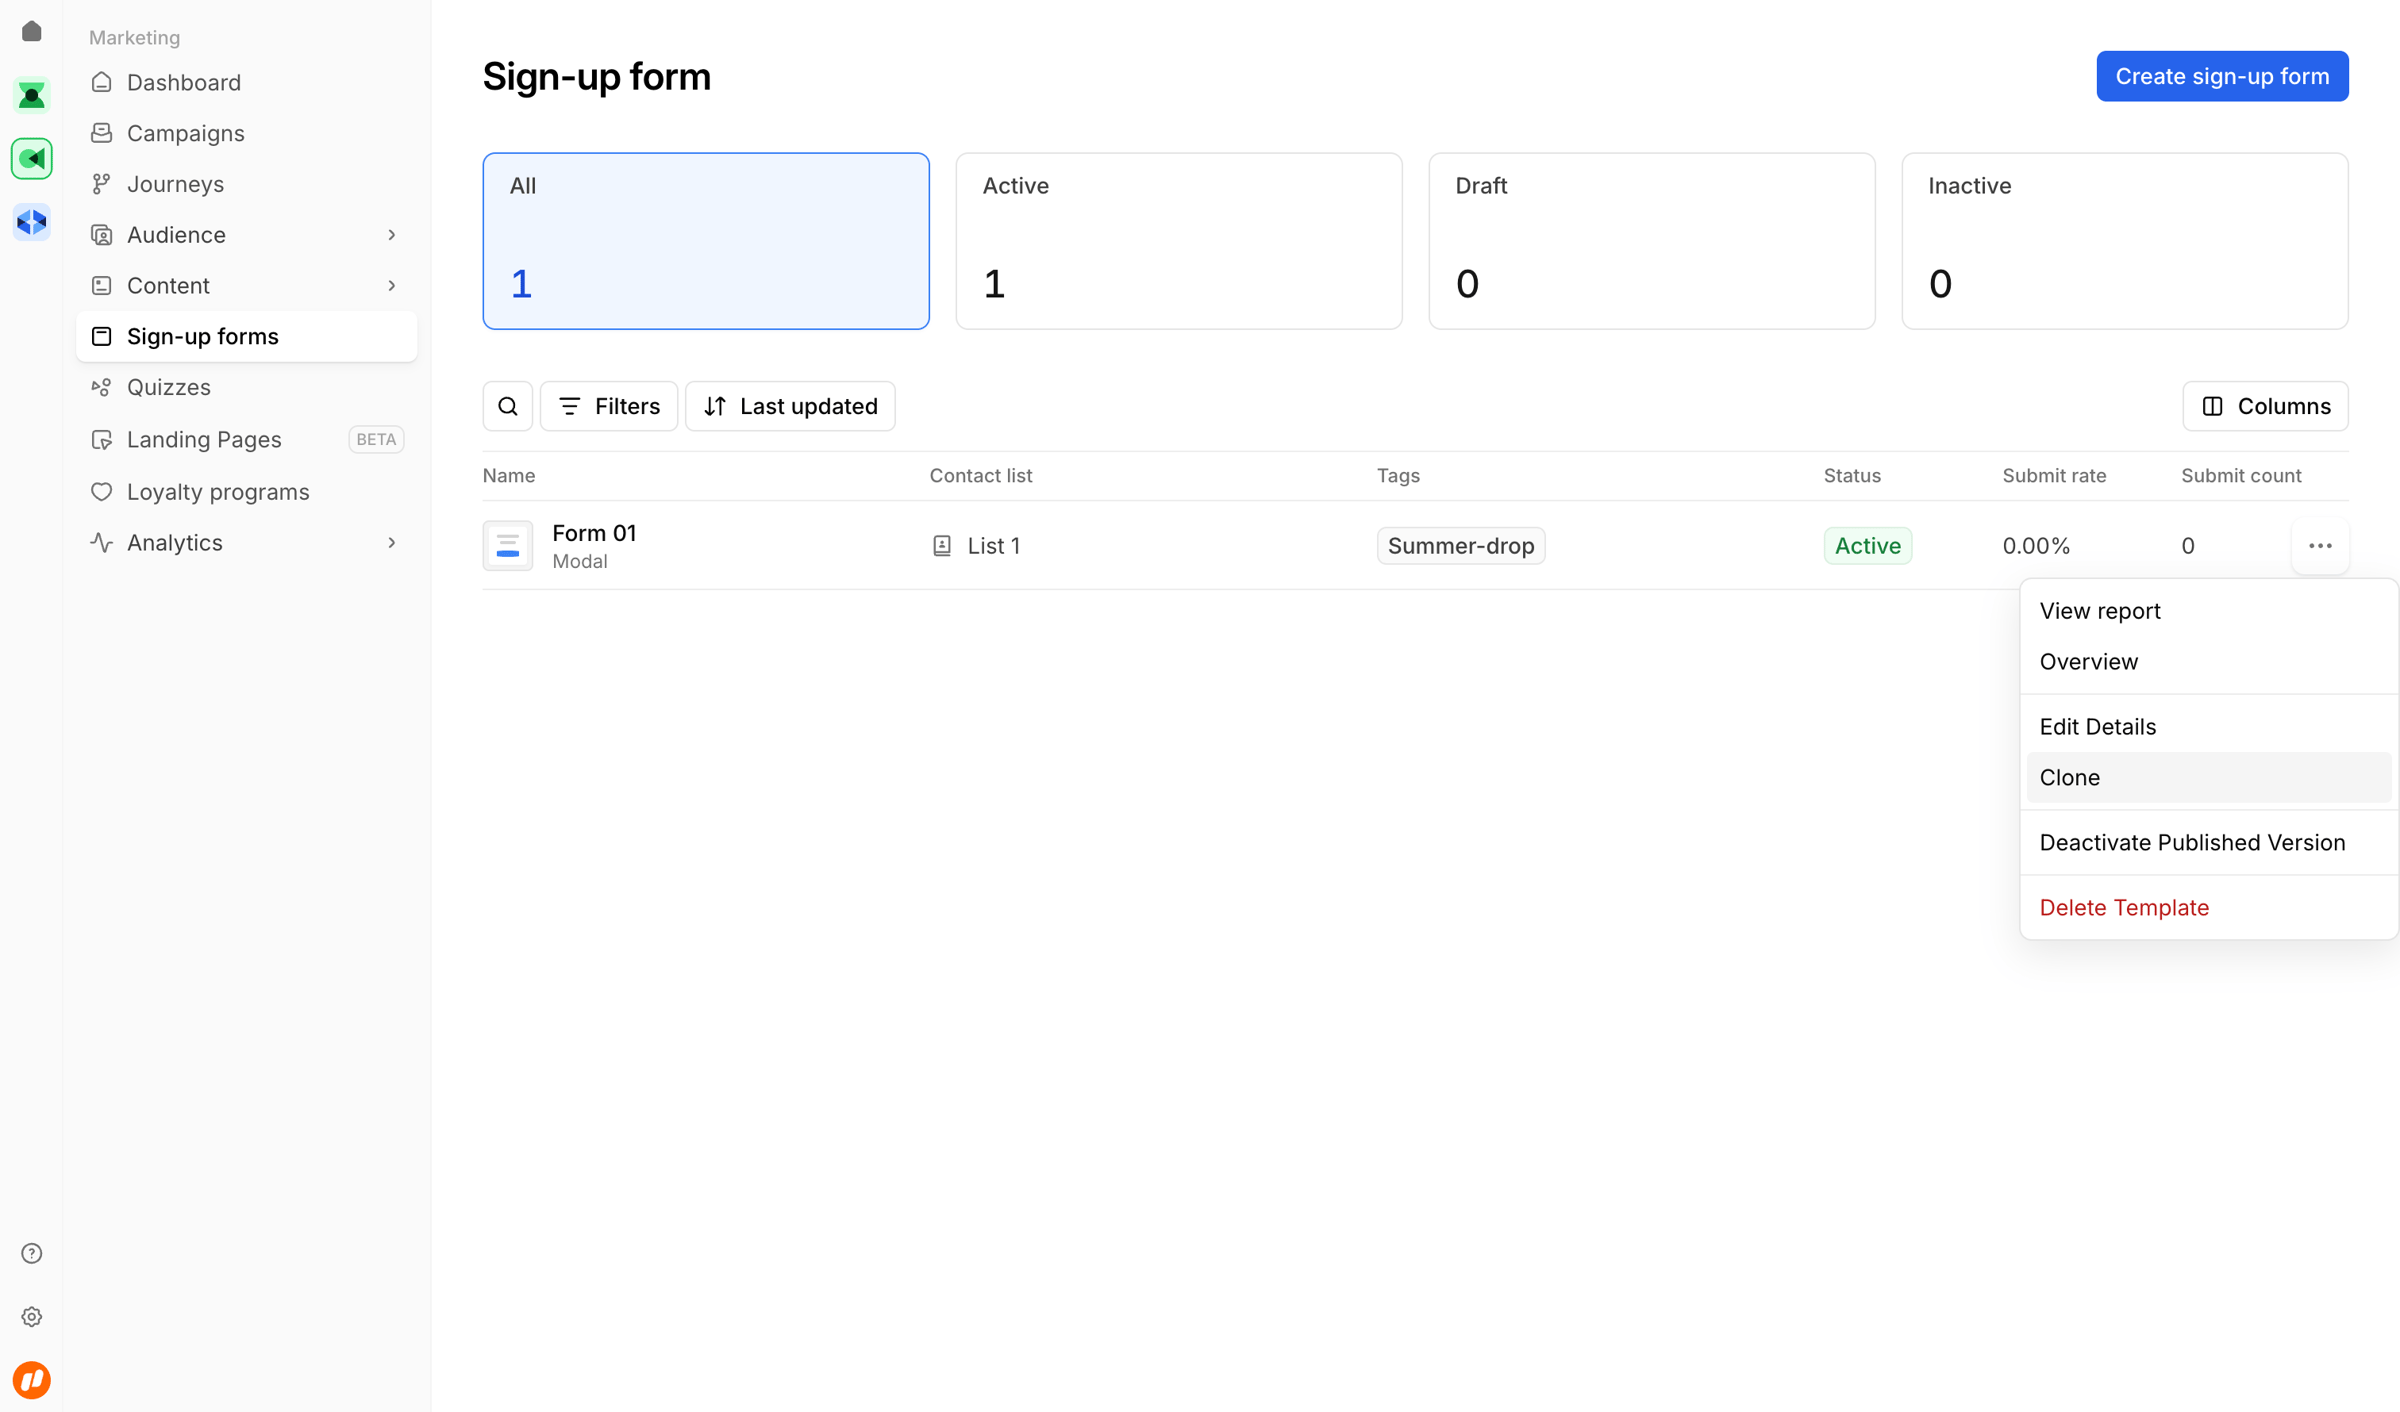Open the Columns selector
2400x1412 pixels.
2265,406
